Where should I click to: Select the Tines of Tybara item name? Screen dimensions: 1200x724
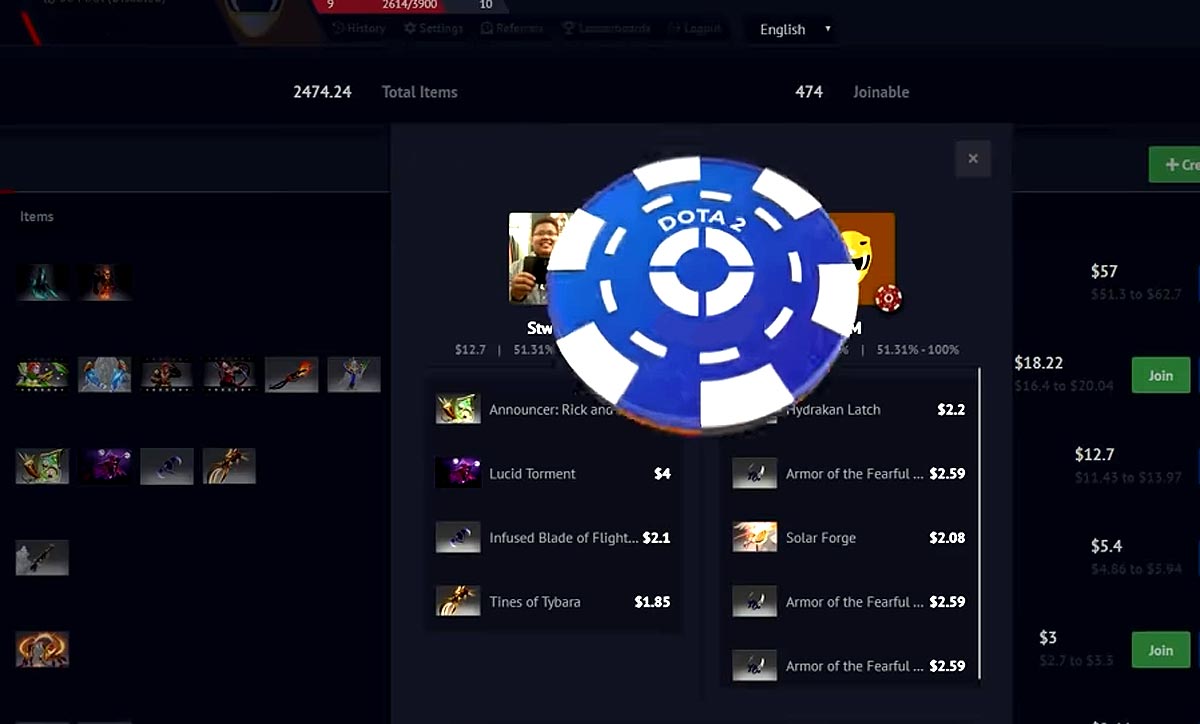534,602
